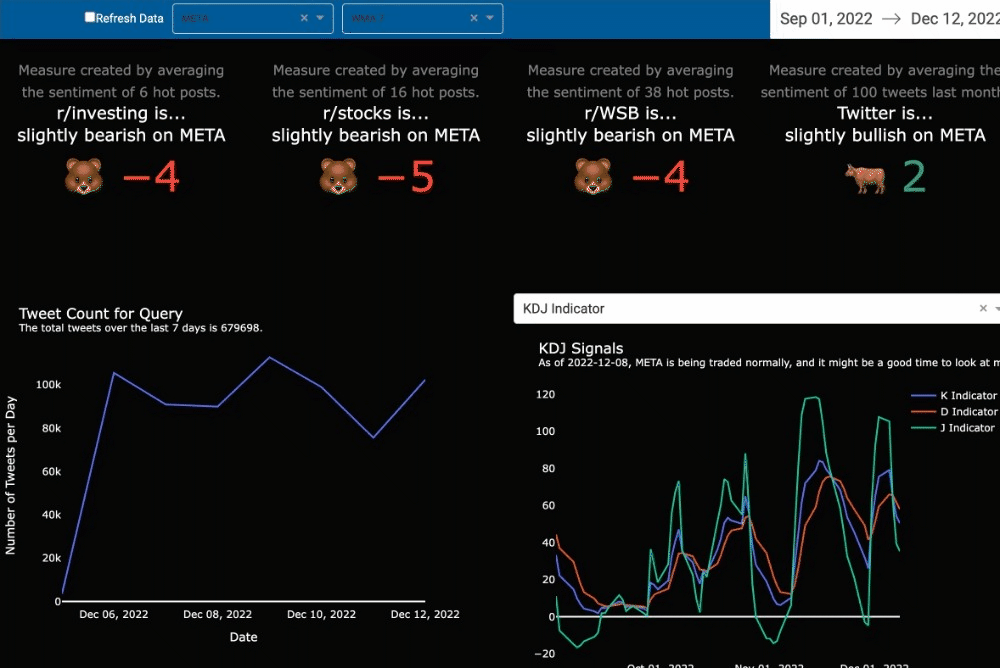Screen dimensions: 1000x668
Task: Click the Twitter bull emoji
Action: coord(865,178)
